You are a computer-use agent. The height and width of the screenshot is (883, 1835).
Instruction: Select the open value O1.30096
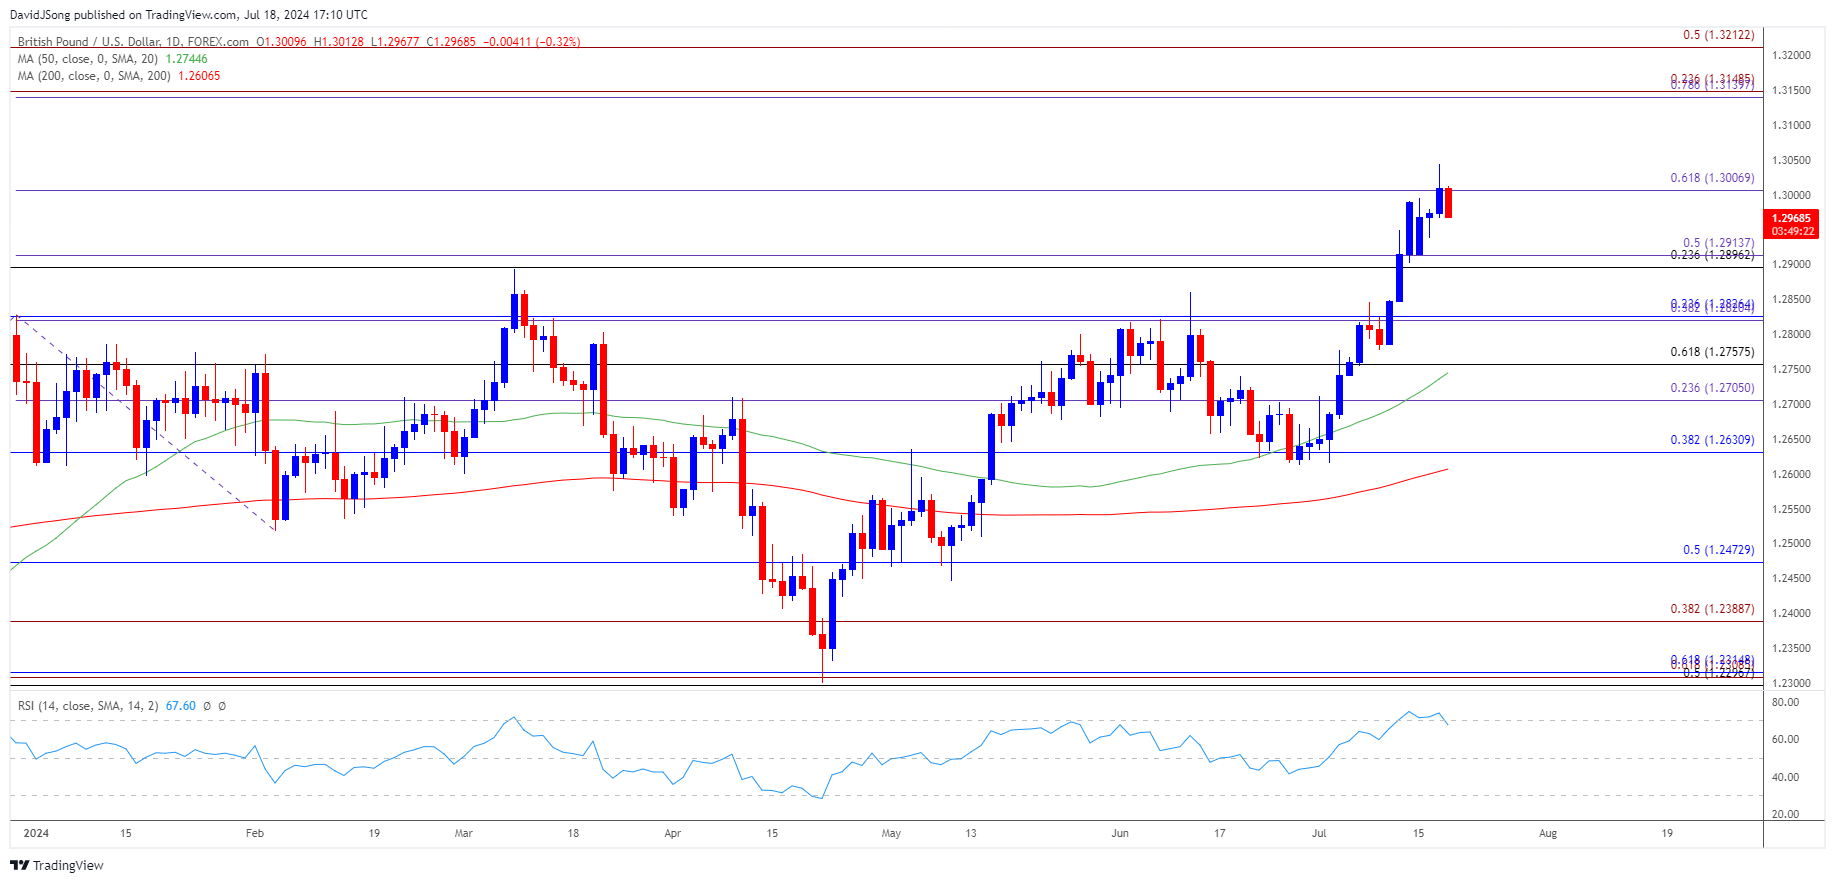point(282,42)
